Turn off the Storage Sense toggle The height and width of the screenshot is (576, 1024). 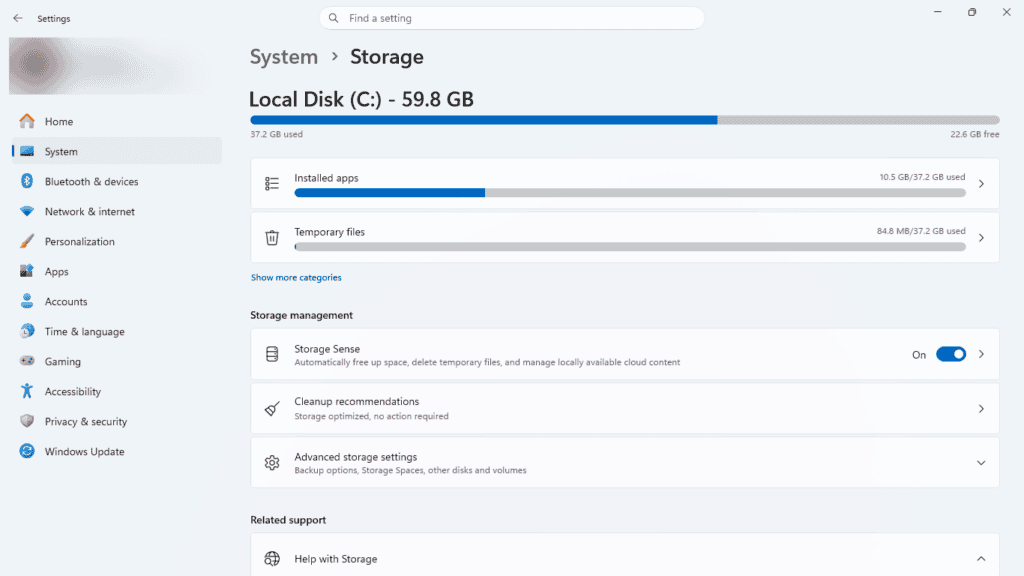(951, 354)
